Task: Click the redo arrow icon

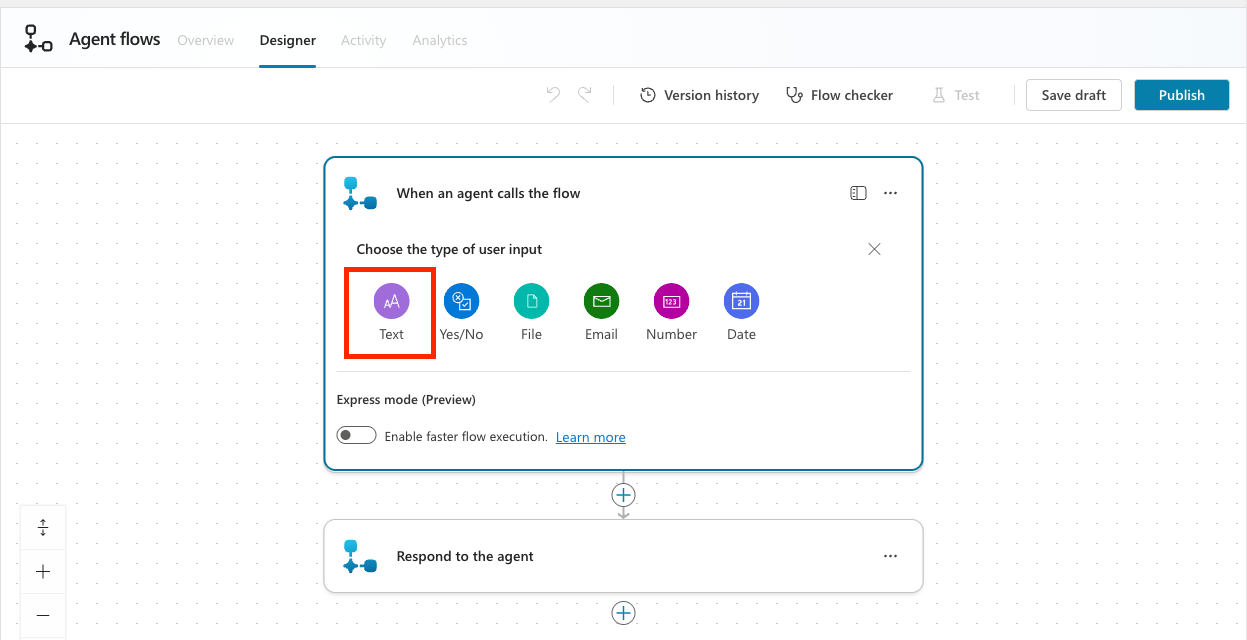Action: [585, 95]
